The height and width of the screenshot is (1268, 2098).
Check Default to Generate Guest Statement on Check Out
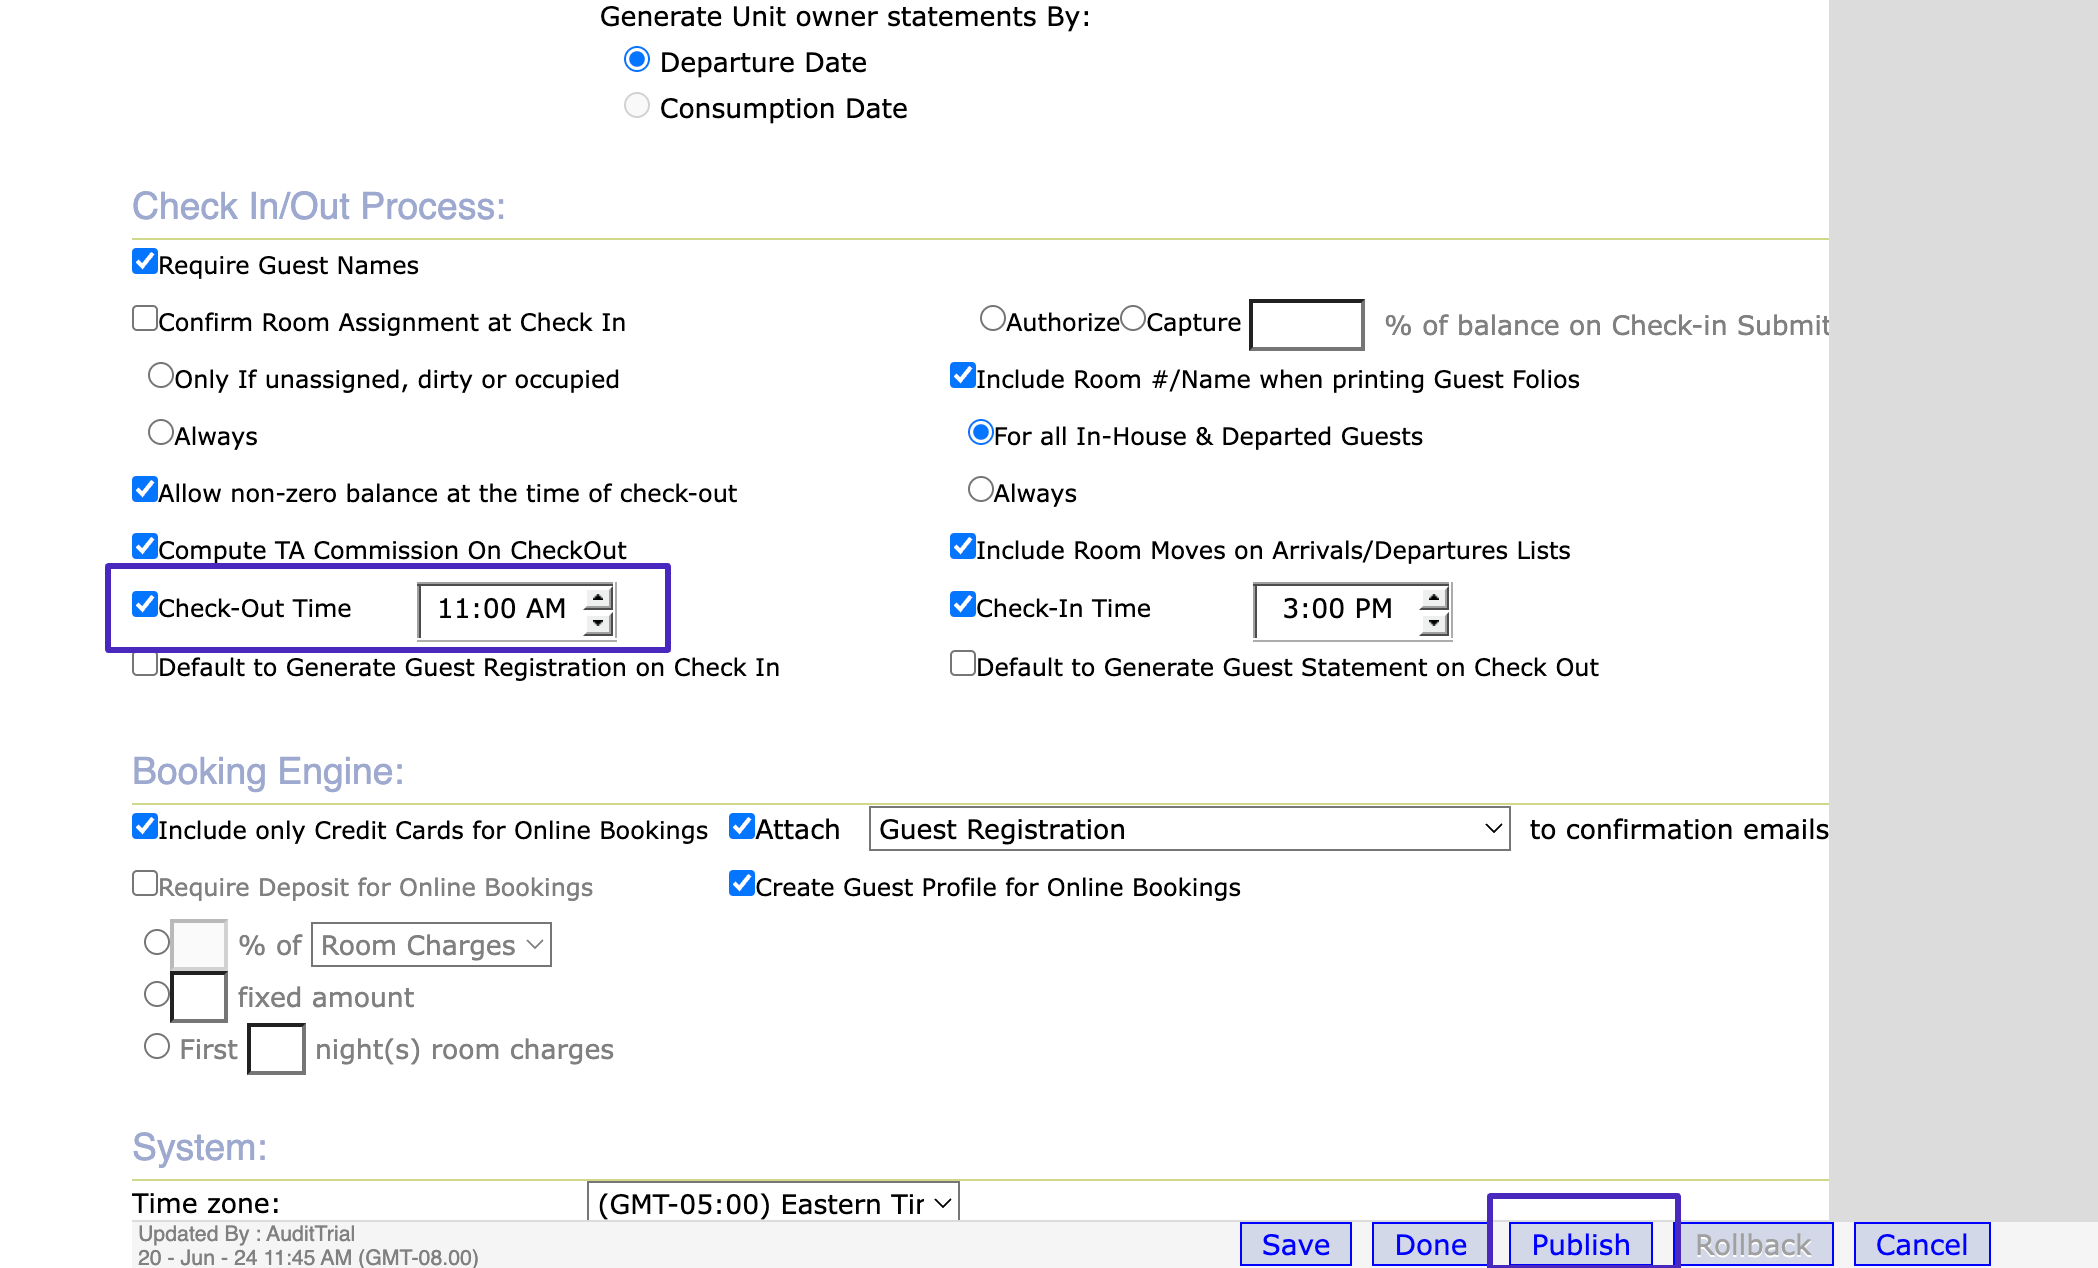[963, 664]
